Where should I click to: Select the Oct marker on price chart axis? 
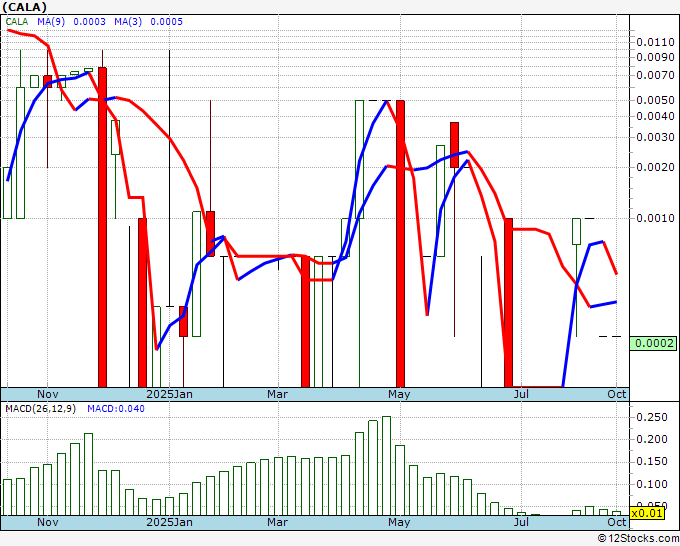click(x=617, y=394)
